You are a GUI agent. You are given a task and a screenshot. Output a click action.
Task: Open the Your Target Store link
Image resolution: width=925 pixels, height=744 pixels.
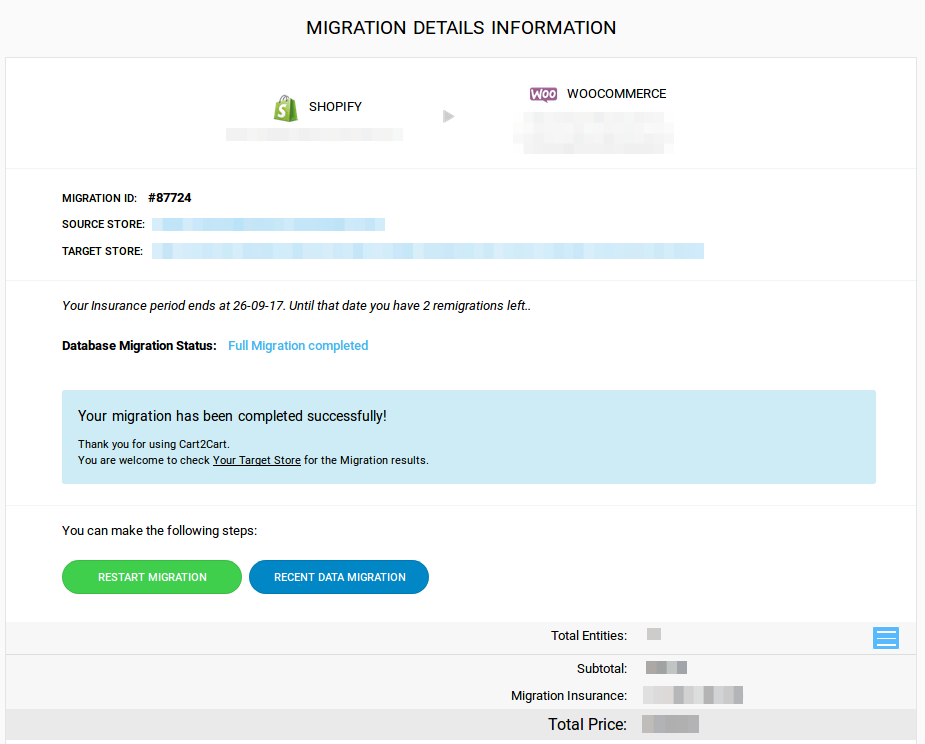[x=257, y=460]
